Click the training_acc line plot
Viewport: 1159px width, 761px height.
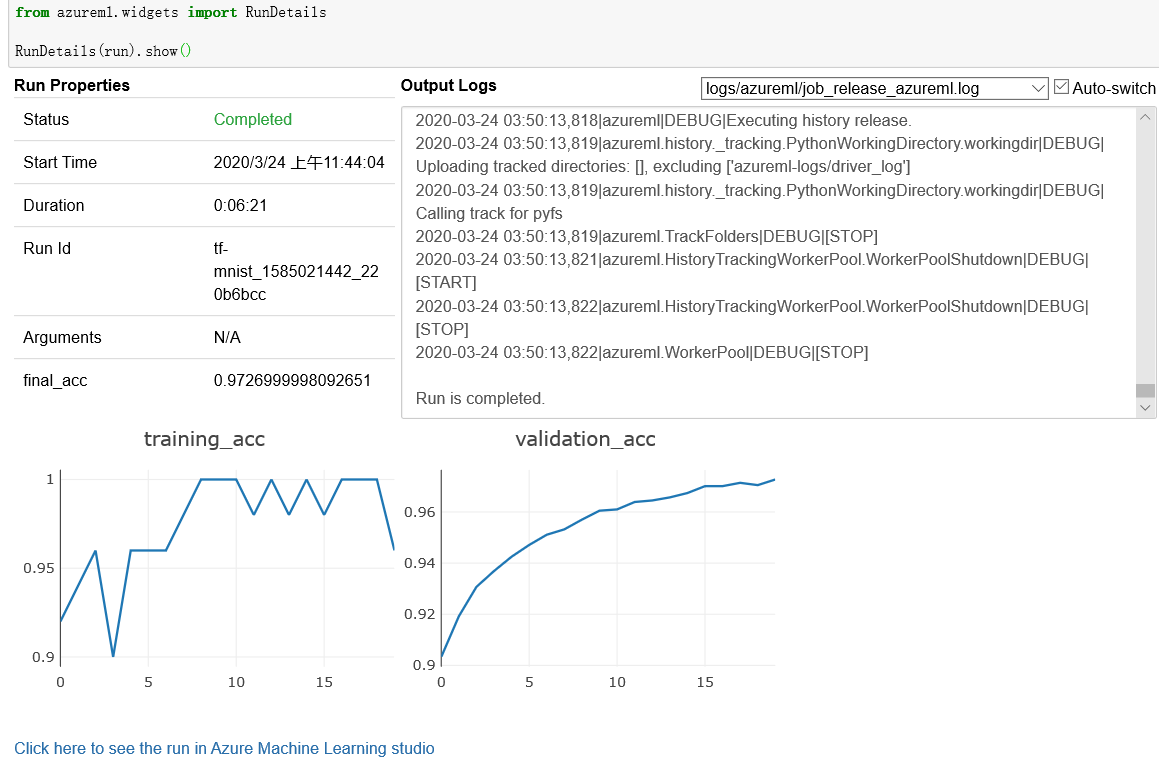pyautogui.click(x=227, y=567)
